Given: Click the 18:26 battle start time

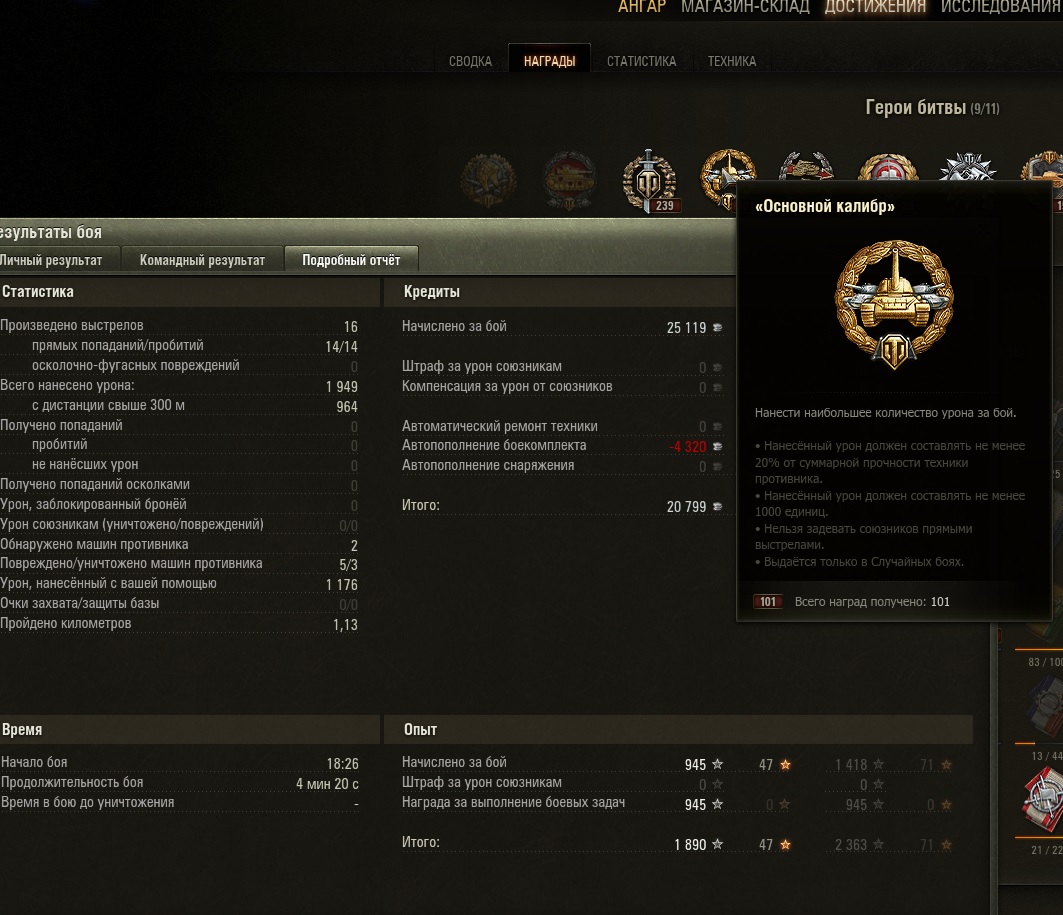Looking at the screenshot, I should click(x=342, y=764).
